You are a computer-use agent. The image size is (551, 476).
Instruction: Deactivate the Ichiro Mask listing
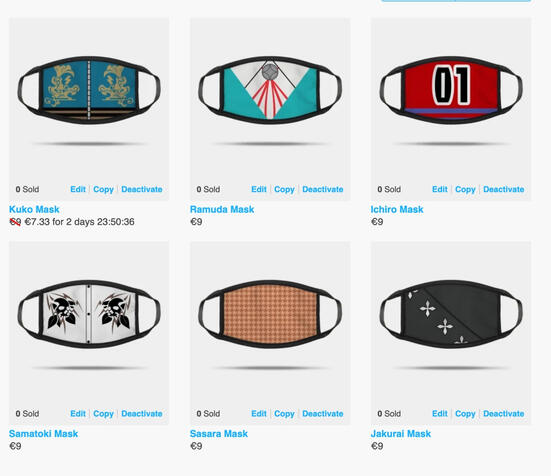pyautogui.click(x=504, y=189)
